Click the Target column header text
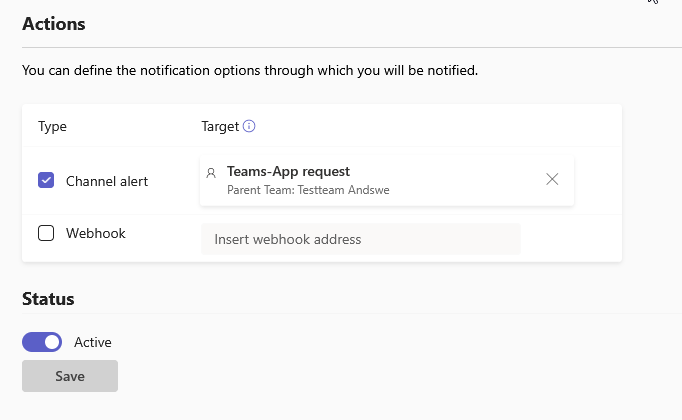 220,127
